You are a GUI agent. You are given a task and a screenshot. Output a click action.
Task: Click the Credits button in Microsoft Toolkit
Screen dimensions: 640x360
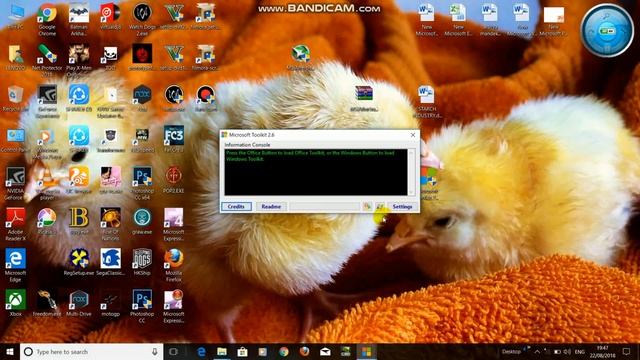[236, 207]
